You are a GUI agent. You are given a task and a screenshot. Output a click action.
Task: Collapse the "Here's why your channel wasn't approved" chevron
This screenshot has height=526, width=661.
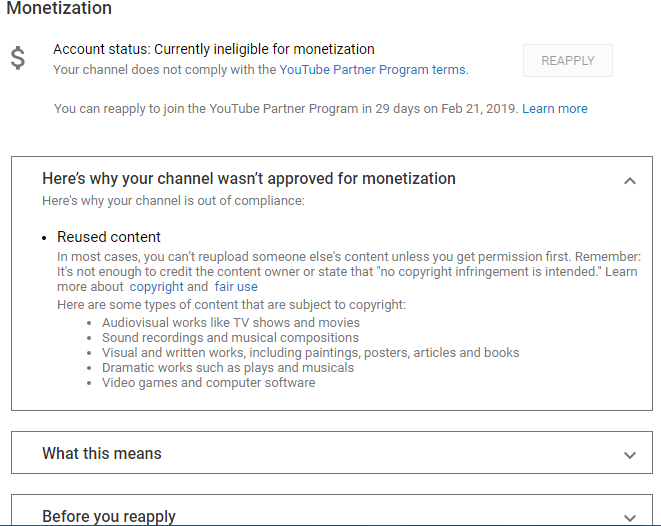tap(629, 181)
